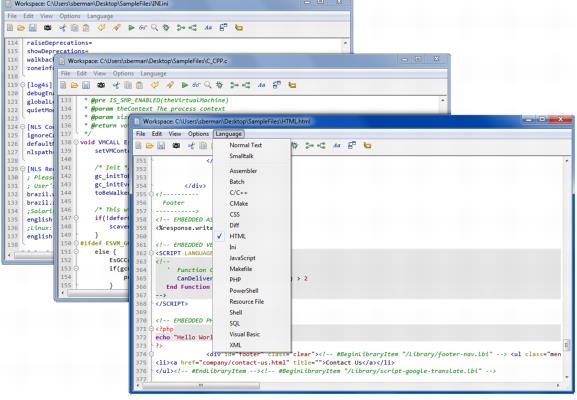Screen dimensions: 577x400
Task: Click the new file icon in the INI.ini window toolbar
Action: click(10, 28)
